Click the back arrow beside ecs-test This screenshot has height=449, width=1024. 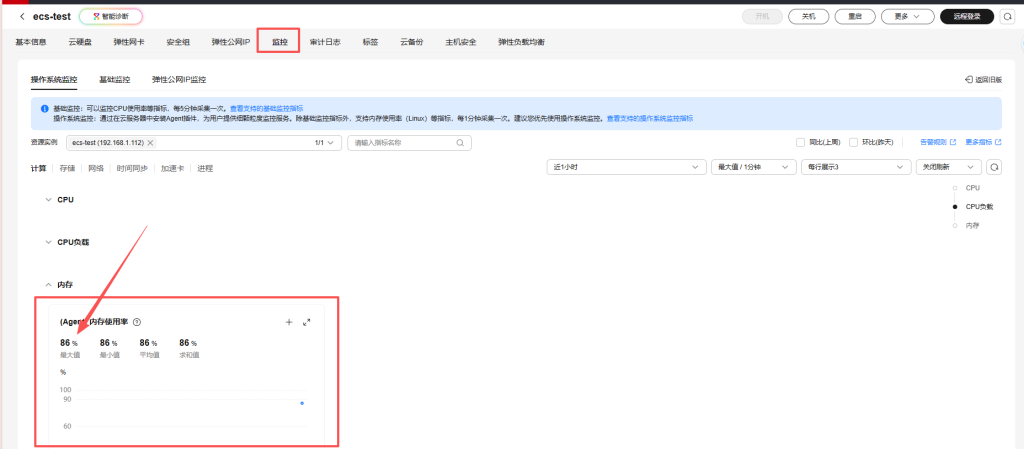23,16
